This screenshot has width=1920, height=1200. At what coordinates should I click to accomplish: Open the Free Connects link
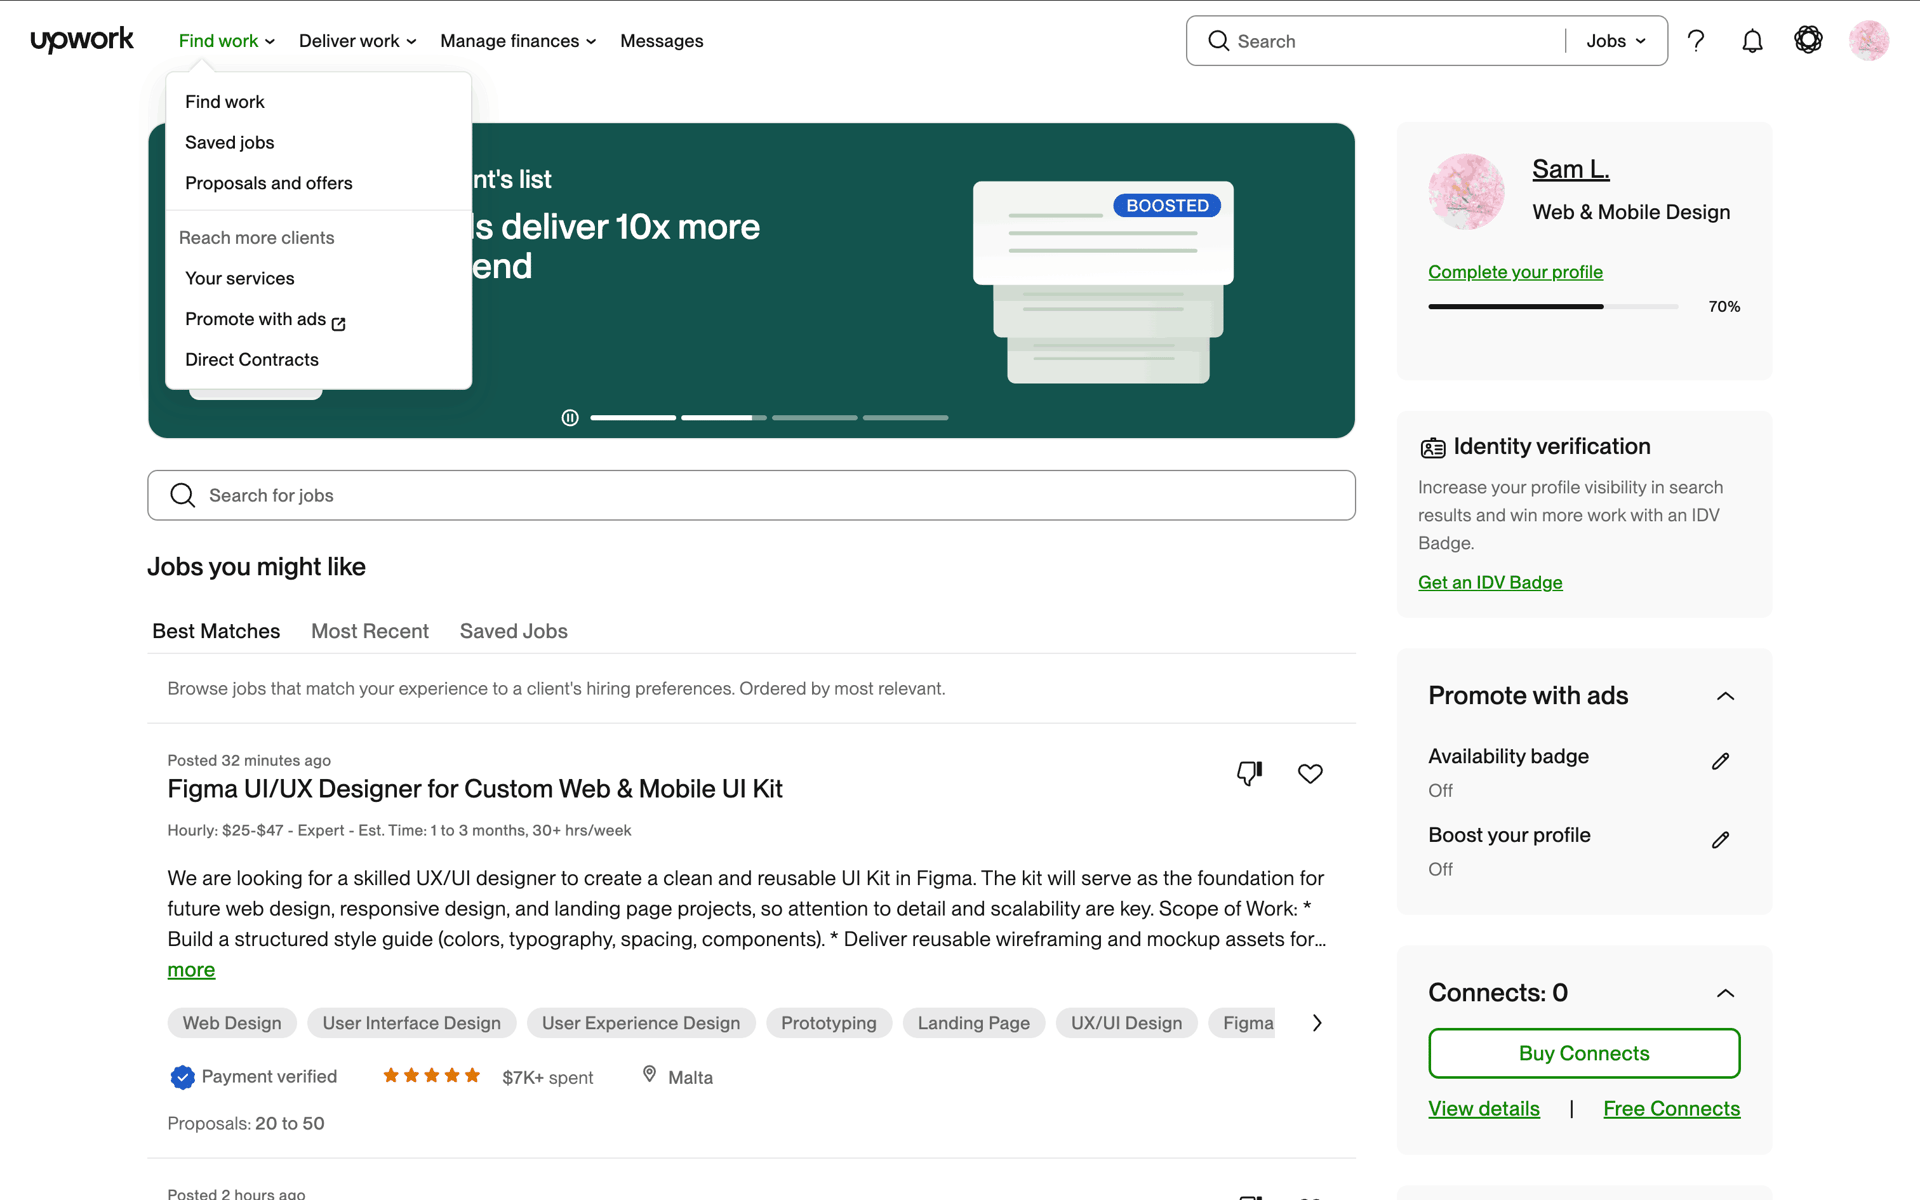pos(1671,1109)
